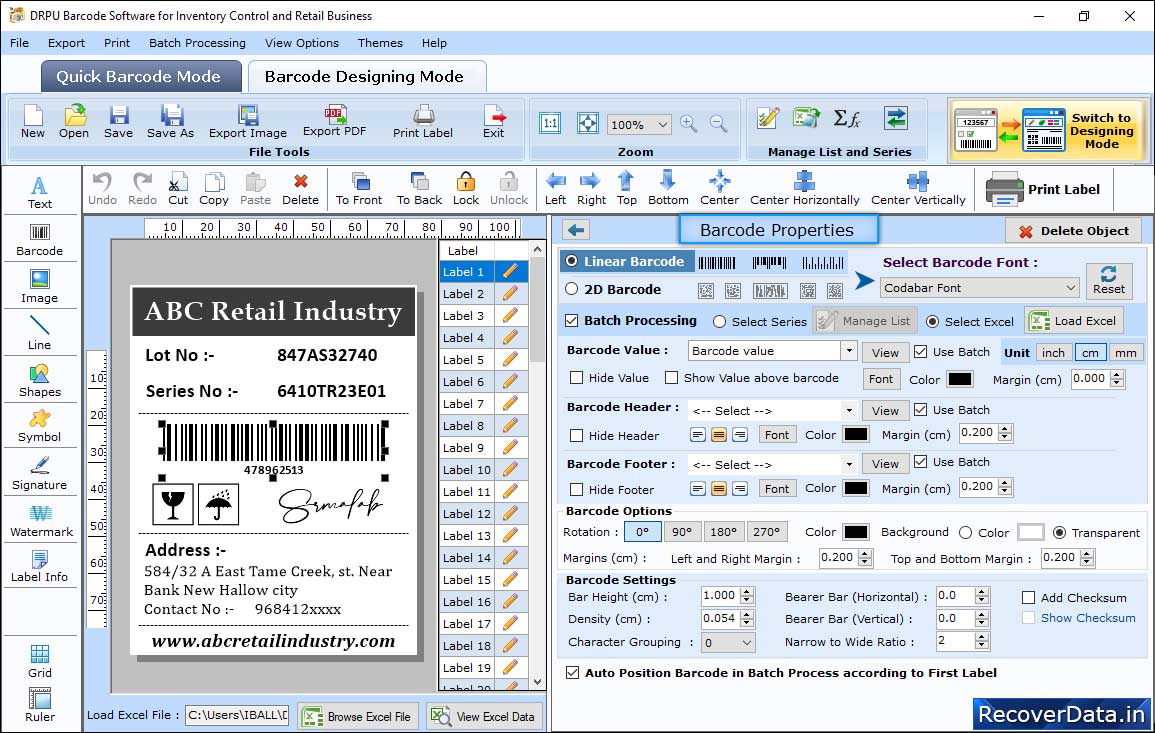Select the 2D Barcode radio button
Screen dimensions: 1155x733
[x=572, y=289]
